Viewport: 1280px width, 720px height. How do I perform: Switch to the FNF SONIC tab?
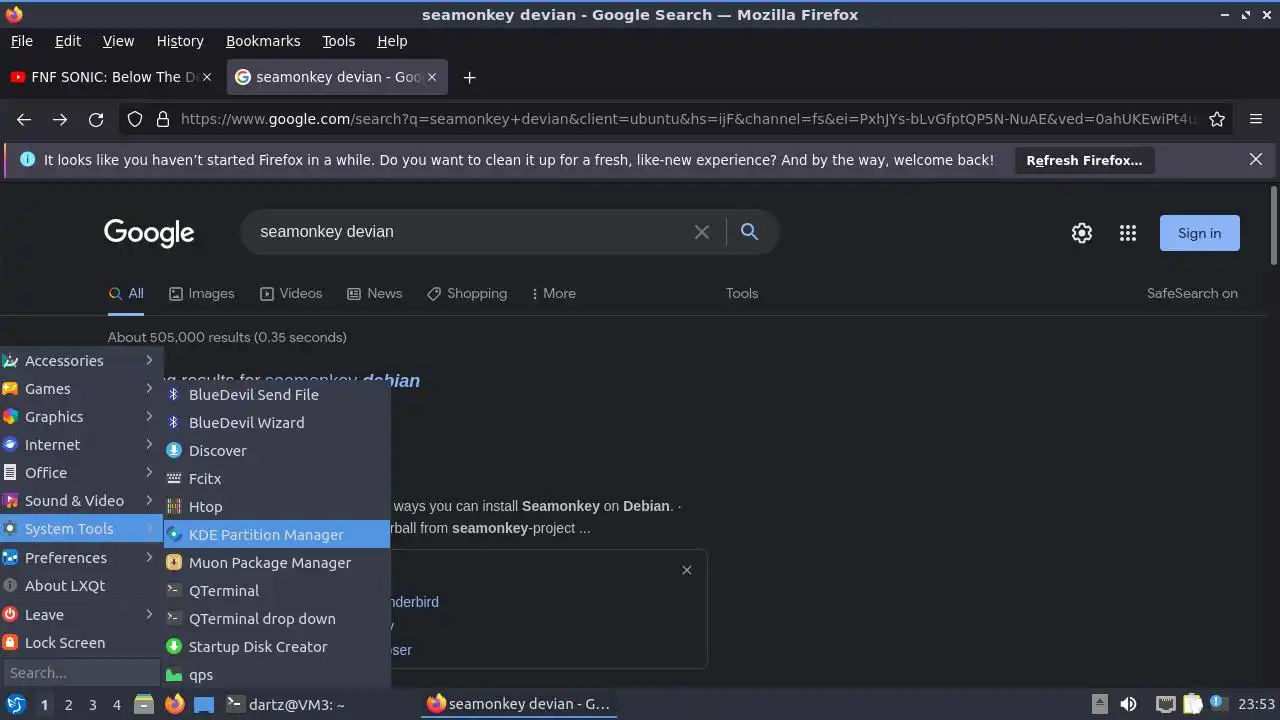pos(113,77)
